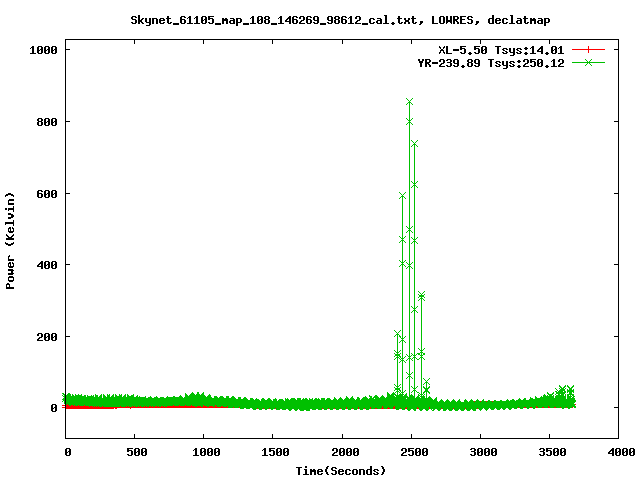This screenshot has height=480, width=640.
Task: Click the 1500 tick label on x-axis
Action: click(x=273, y=453)
